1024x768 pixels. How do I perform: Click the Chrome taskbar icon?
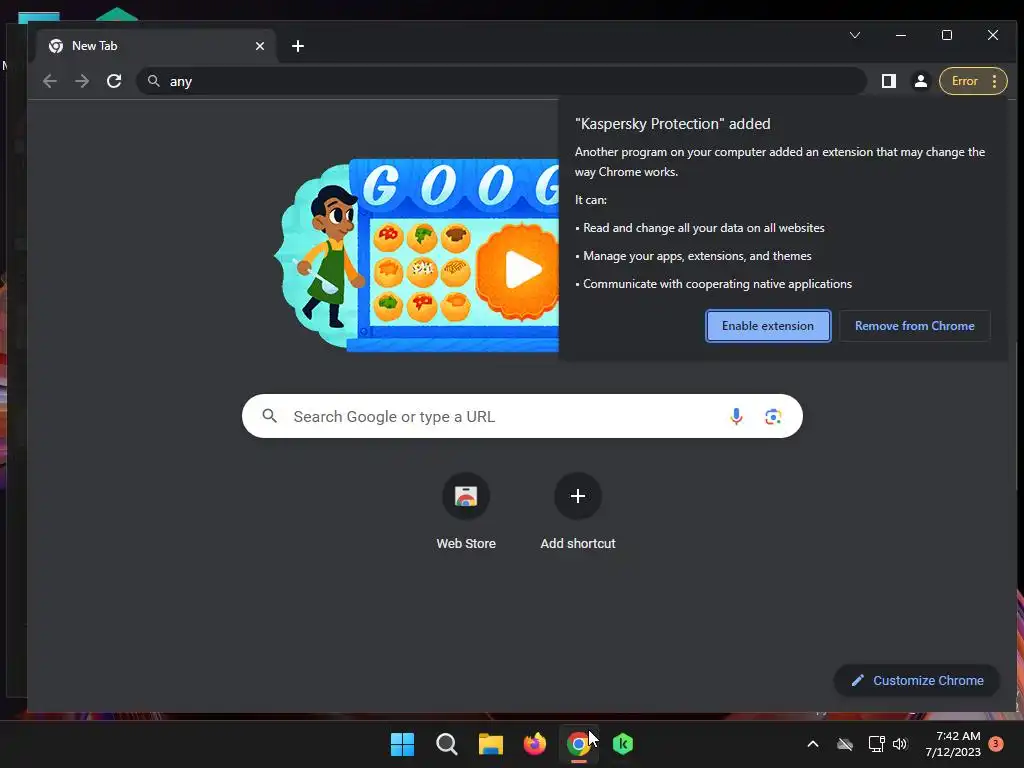click(579, 744)
